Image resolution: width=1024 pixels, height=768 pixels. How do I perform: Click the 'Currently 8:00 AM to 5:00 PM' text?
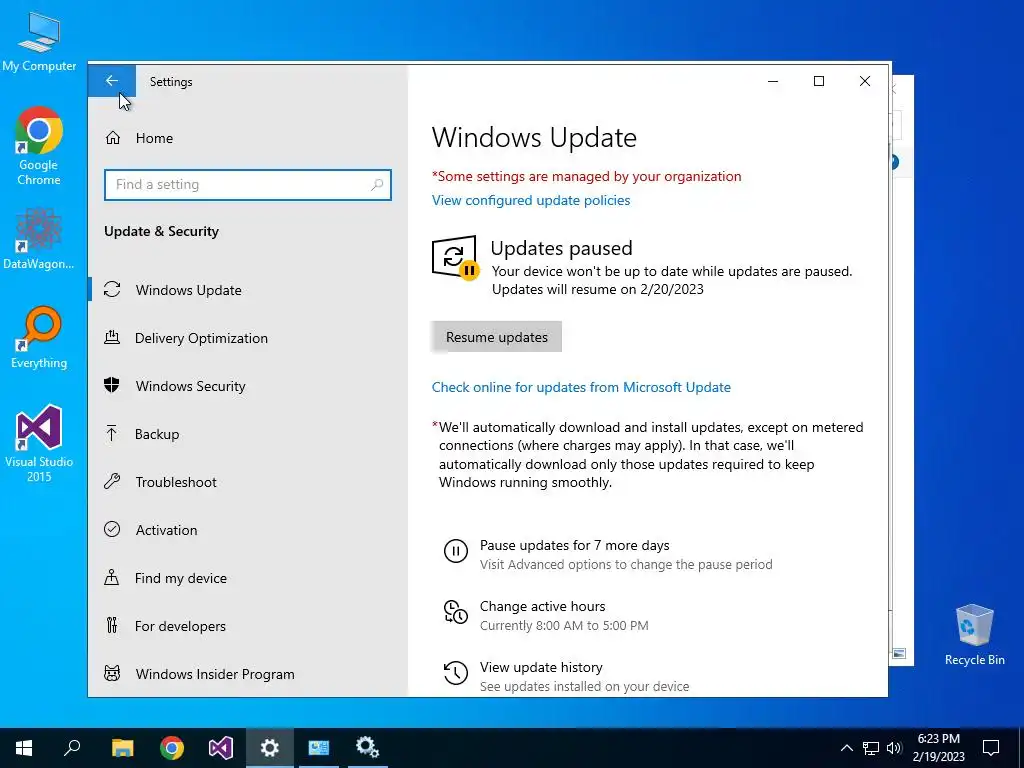(564, 626)
